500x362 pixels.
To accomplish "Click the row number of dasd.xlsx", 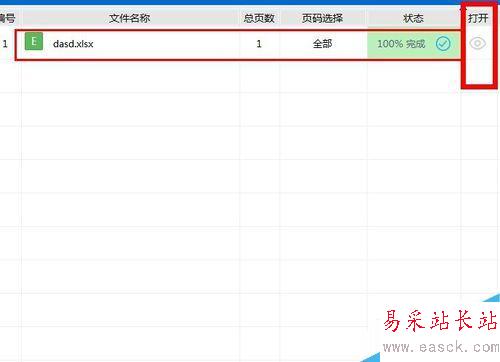I will pyautogui.click(x=5, y=44).
